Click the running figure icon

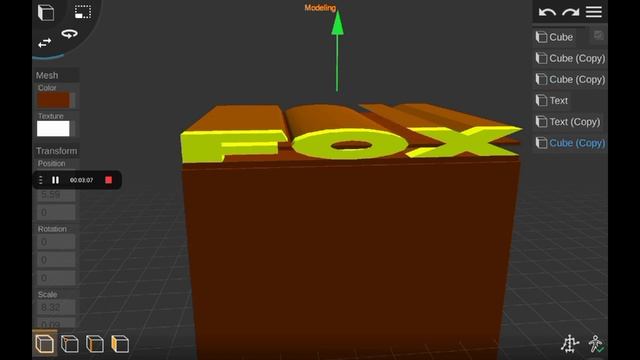[x=596, y=344]
